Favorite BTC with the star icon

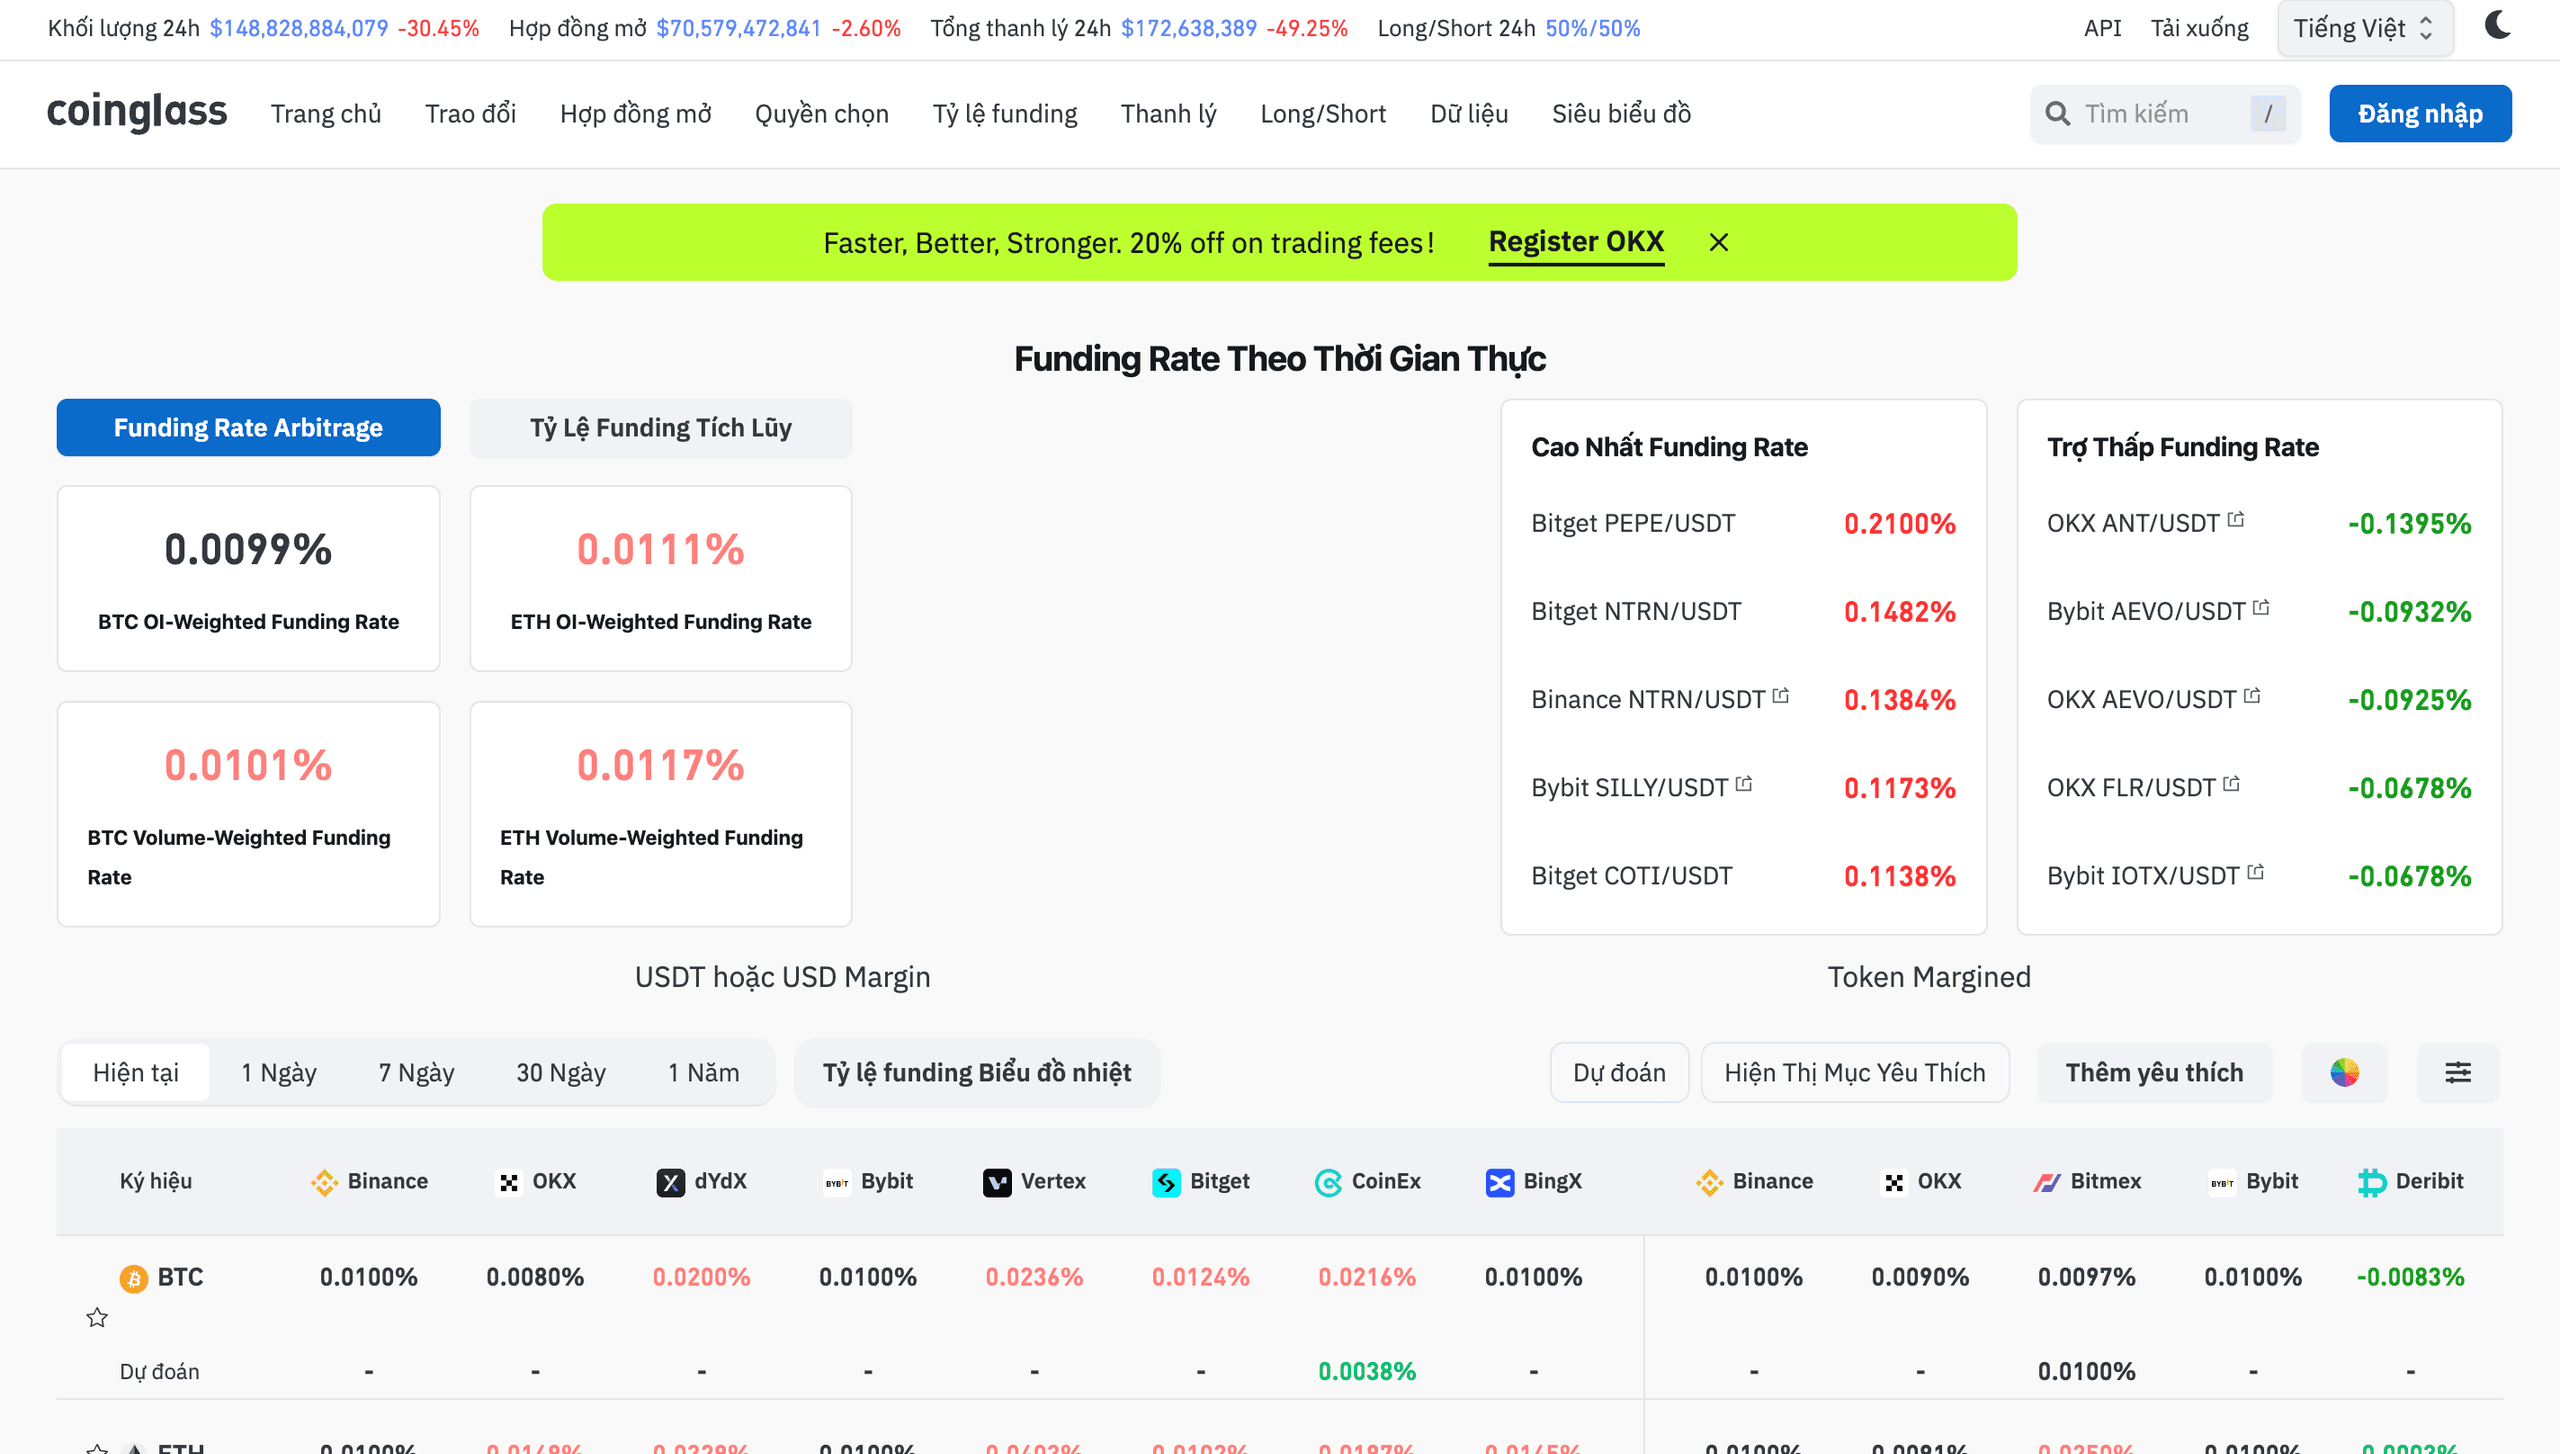(97, 1318)
